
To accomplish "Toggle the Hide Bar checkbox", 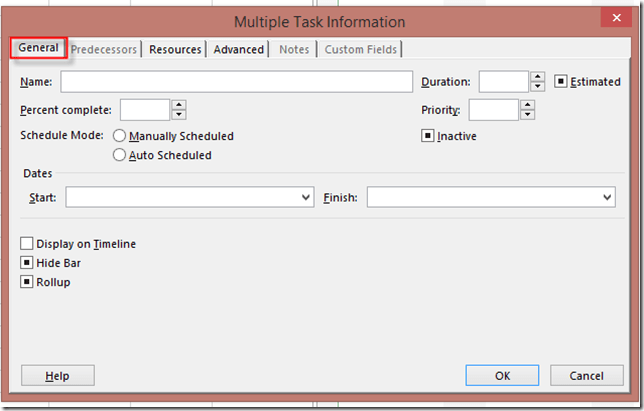I will tap(27, 263).
